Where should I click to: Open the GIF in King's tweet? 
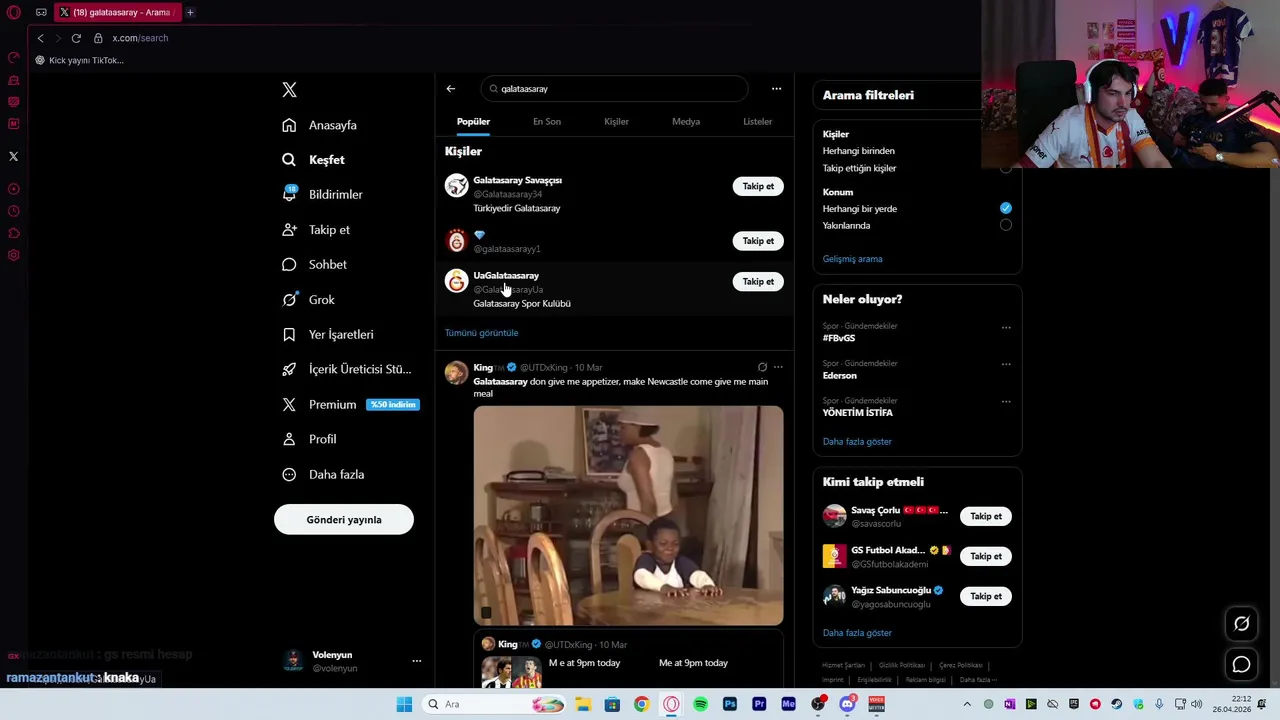629,515
